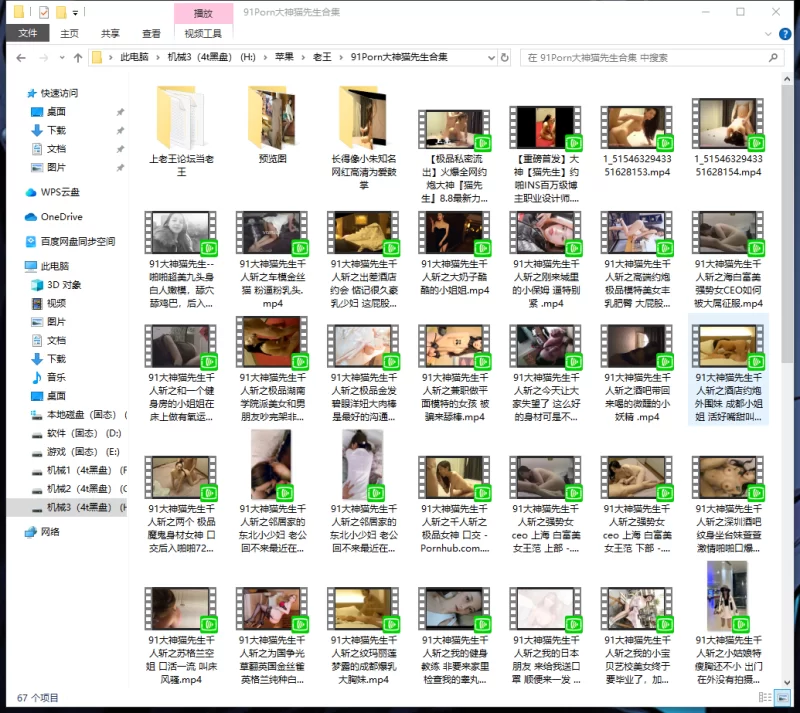This screenshot has height=713, width=800.
Task: Select 机械1 (4t黑盘) drive
Action: (x=79, y=470)
